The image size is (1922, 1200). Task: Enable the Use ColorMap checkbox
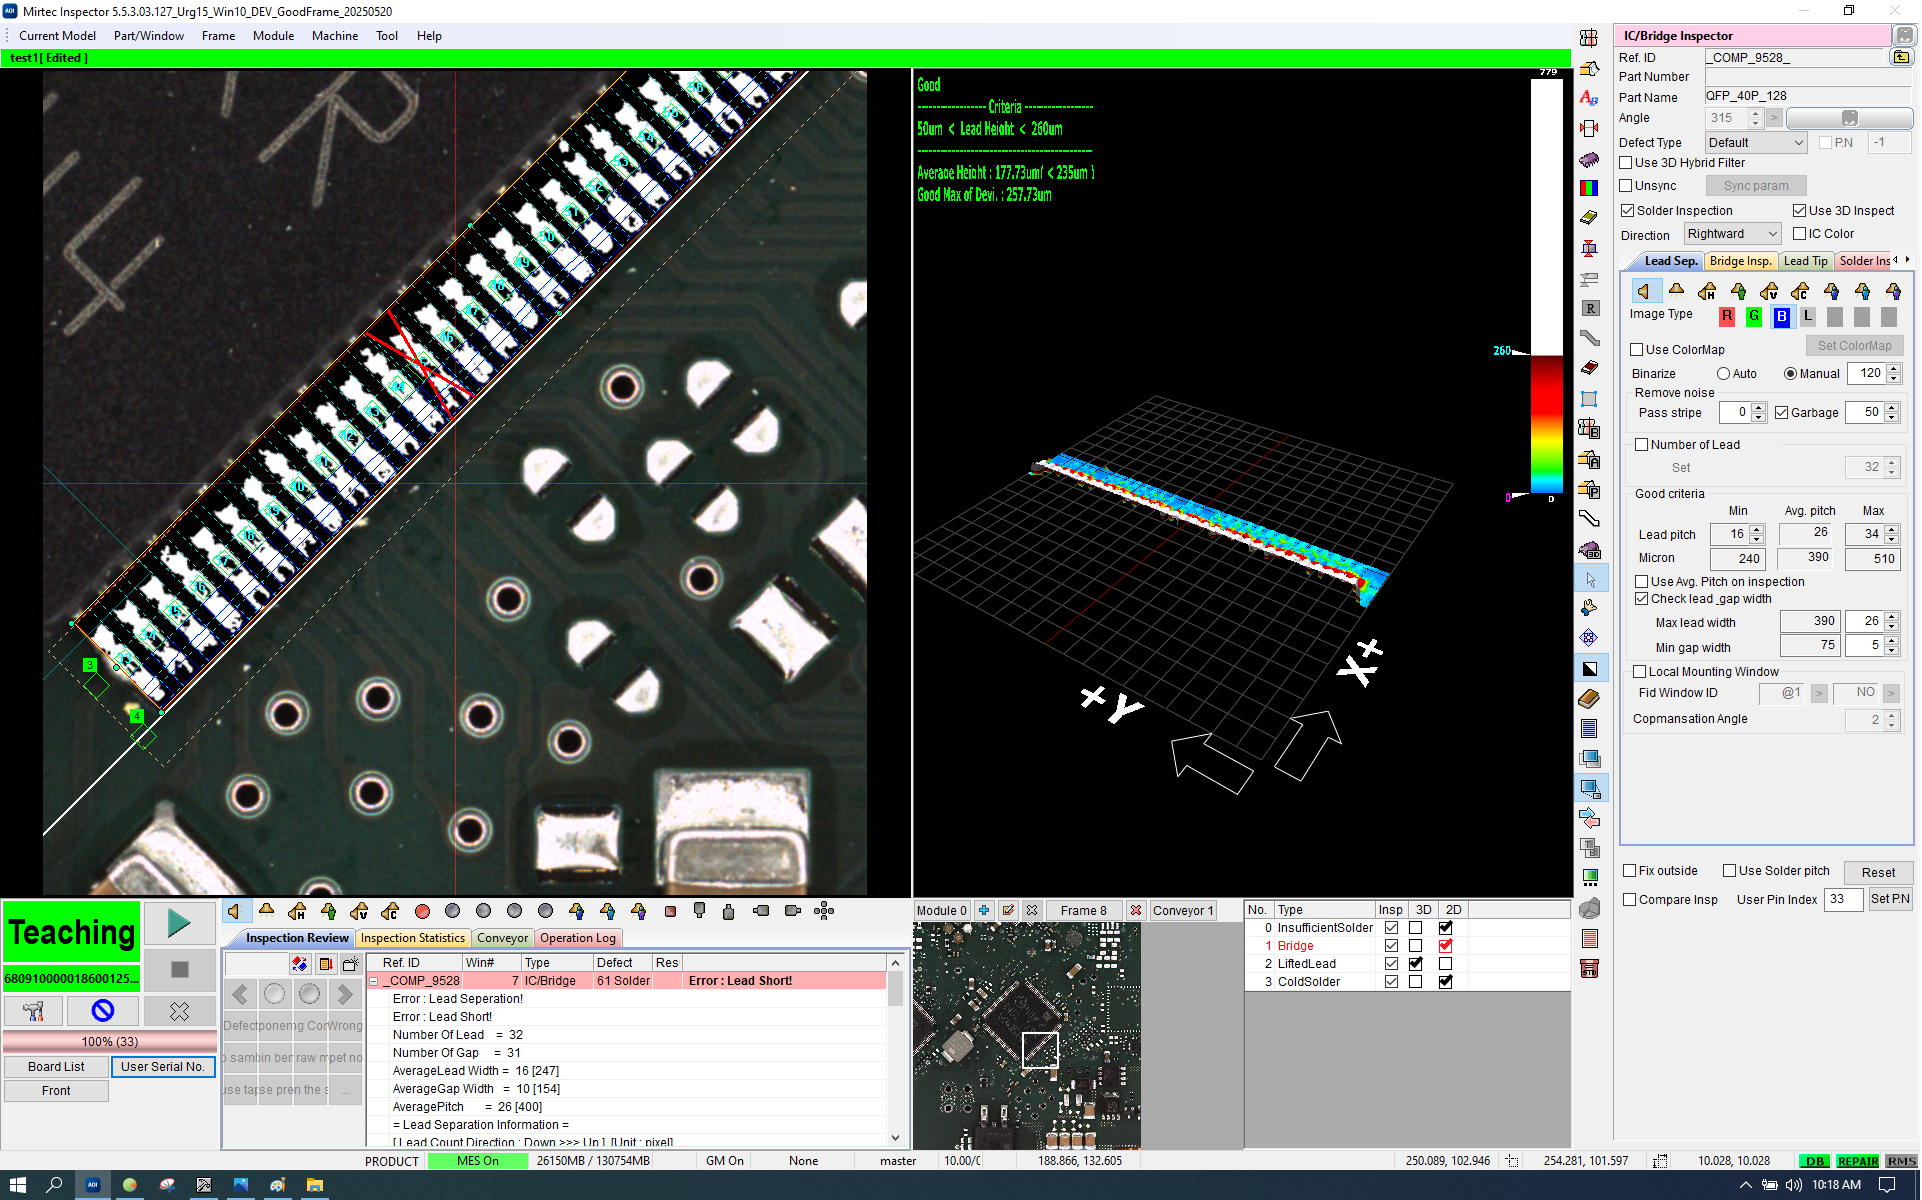coord(1637,350)
